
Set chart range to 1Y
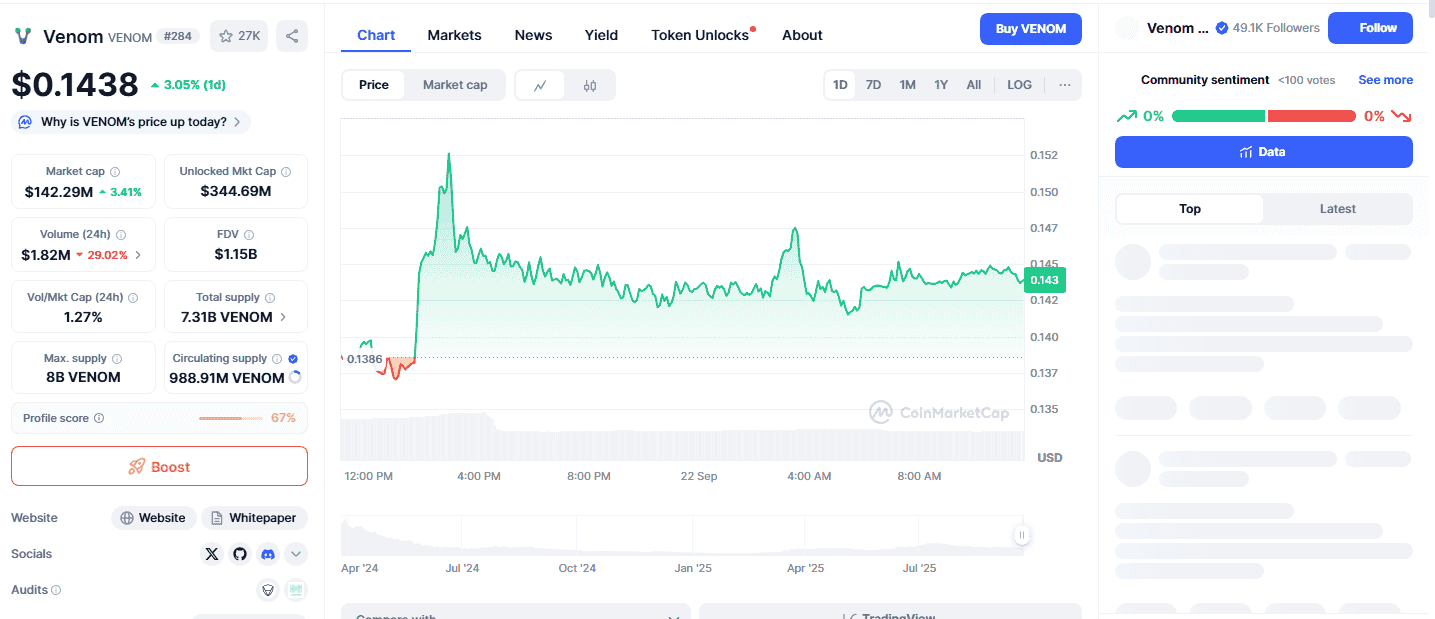tap(941, 85)
